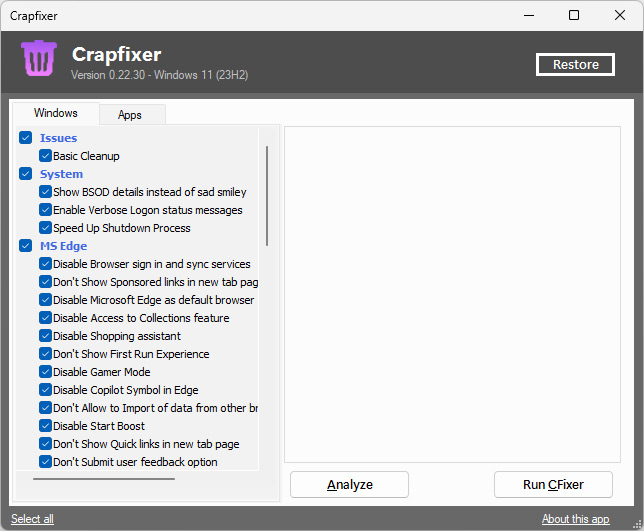Uncheck Don't Show First Run Experience

[45, 354]
